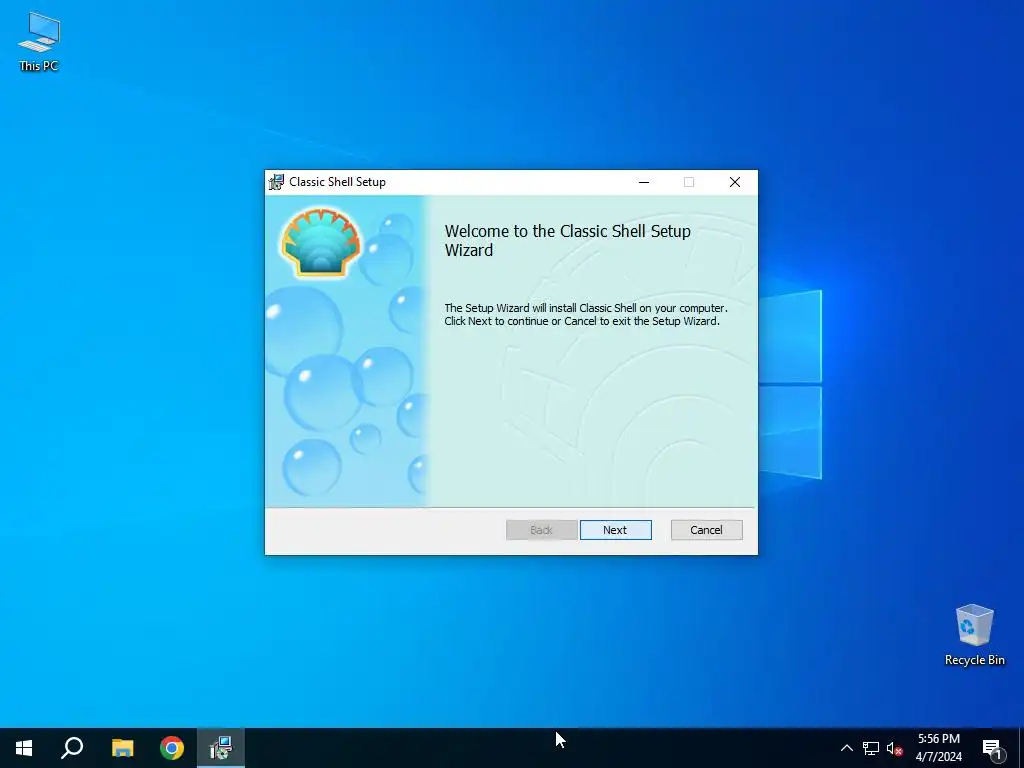Open the notification Action Center
The width and height of the screenshot is (1024, 768).
pyautogui.click(x=993, y=749)
